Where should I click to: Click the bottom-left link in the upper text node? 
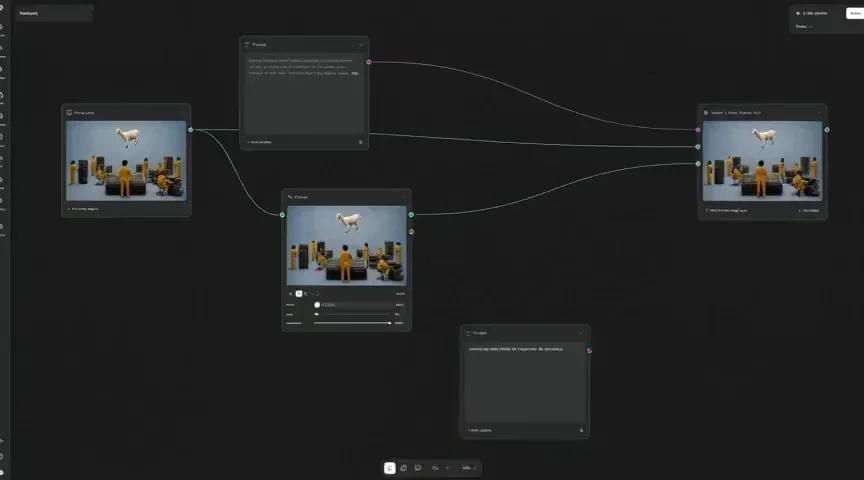[259, 142]
